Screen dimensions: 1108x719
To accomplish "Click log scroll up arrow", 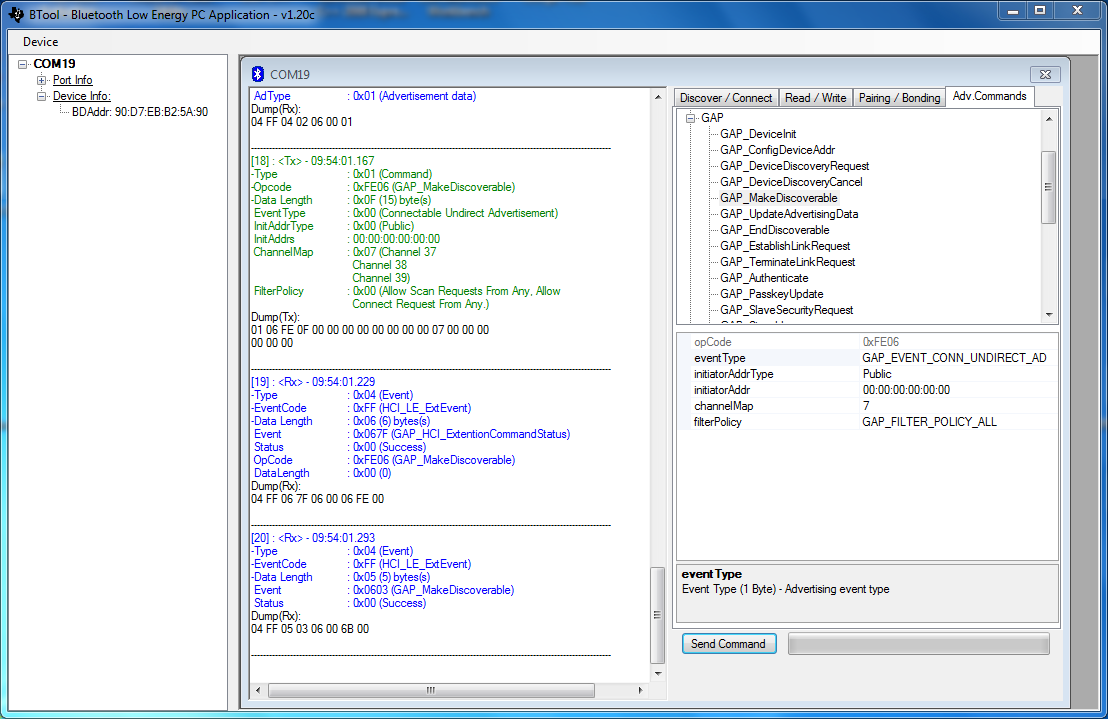I will 658,97.
